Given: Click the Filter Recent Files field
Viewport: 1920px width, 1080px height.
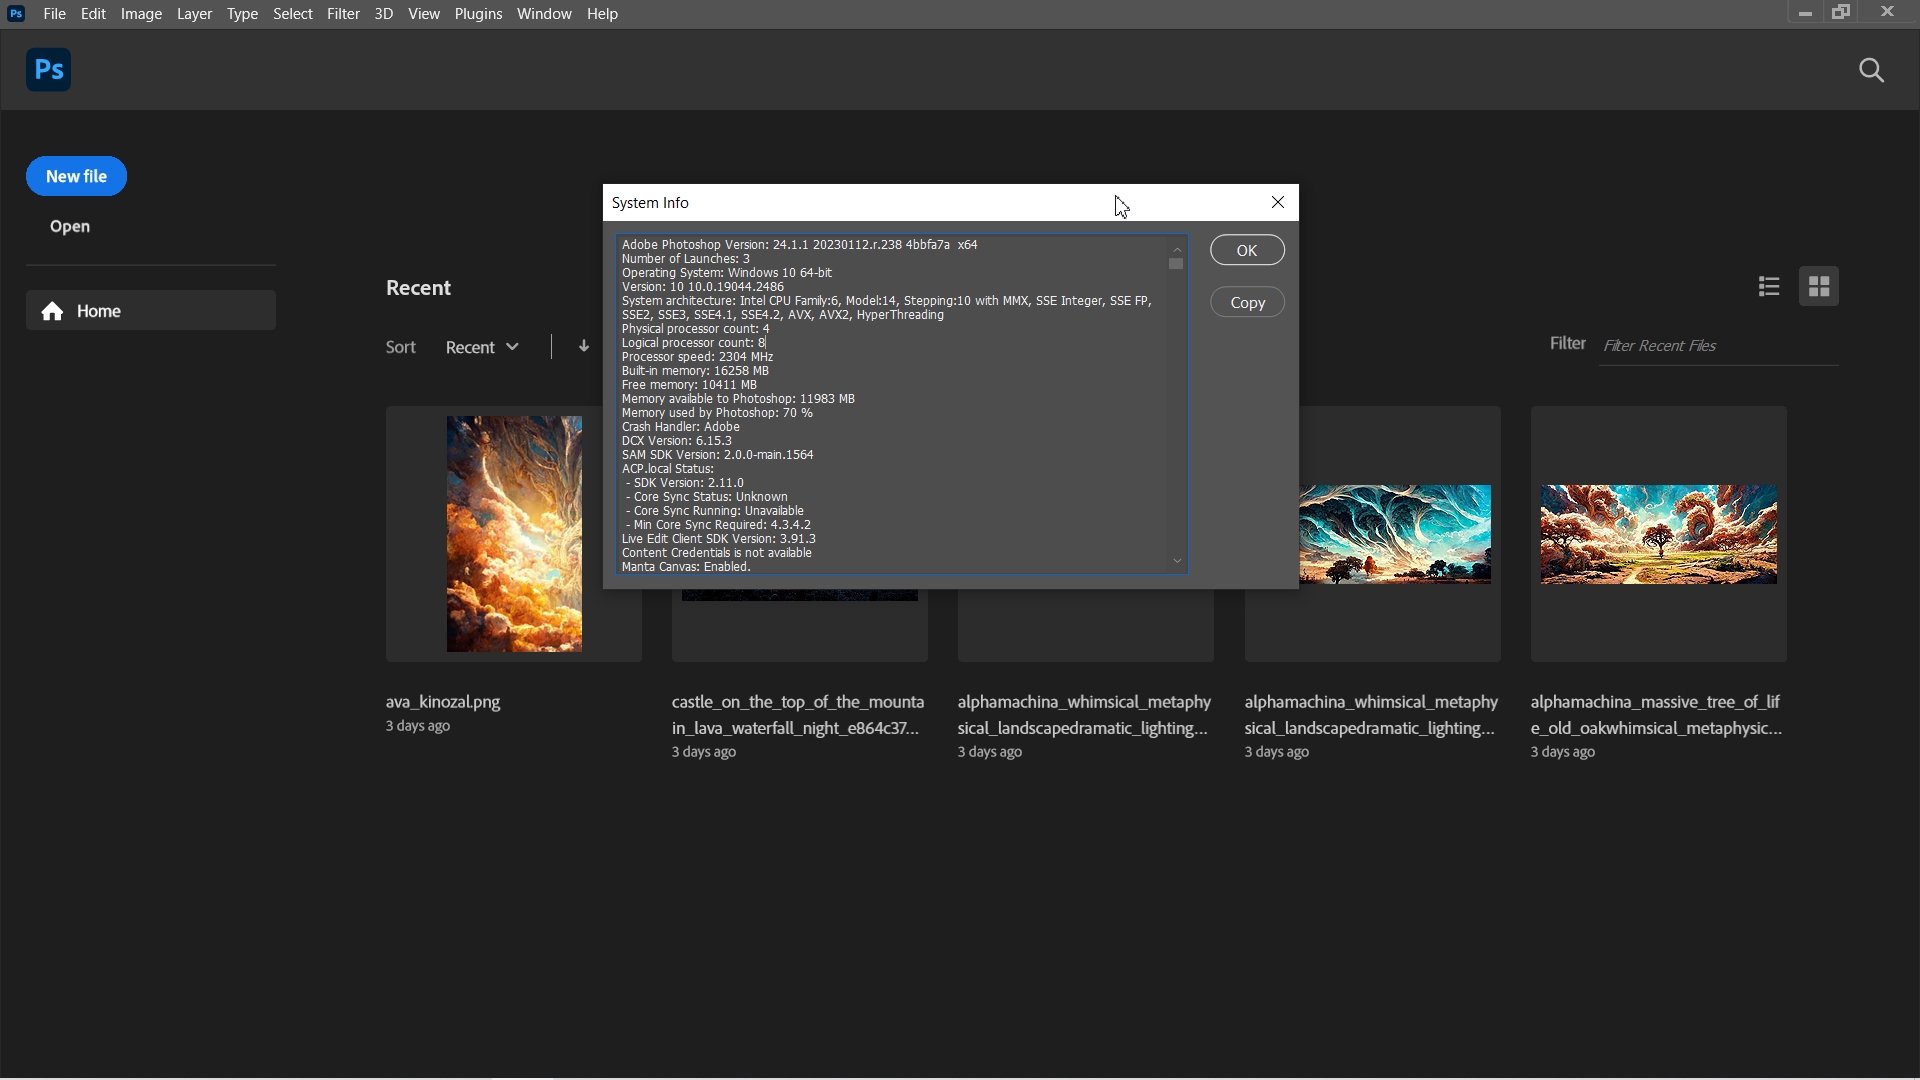Looking at the screenshot, I should click(x=1718, y=346).
